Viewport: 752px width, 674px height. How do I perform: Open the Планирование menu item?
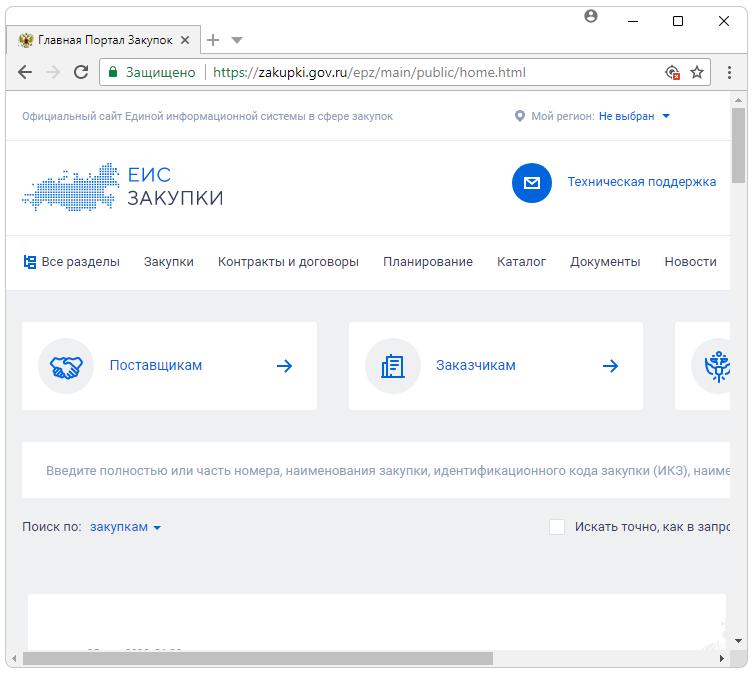(x=428, y=262)
